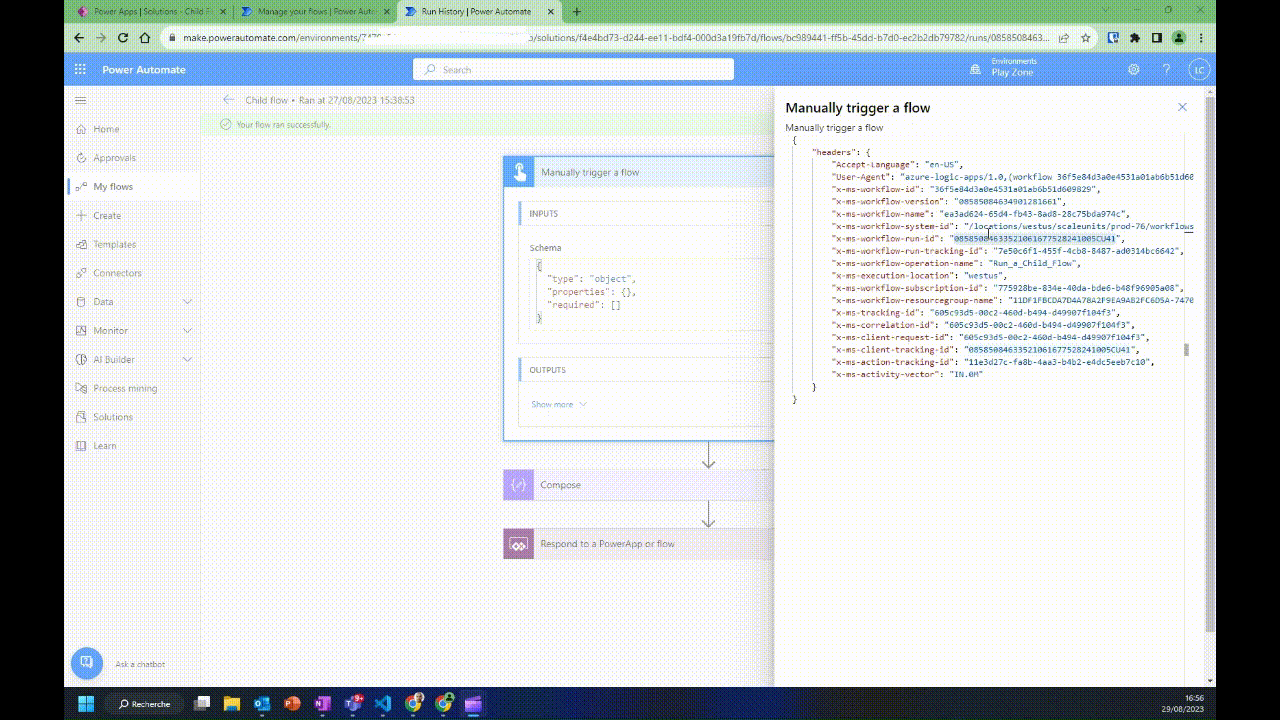Click the Respond to PowerApp step icon

click(x=519, y=544)
